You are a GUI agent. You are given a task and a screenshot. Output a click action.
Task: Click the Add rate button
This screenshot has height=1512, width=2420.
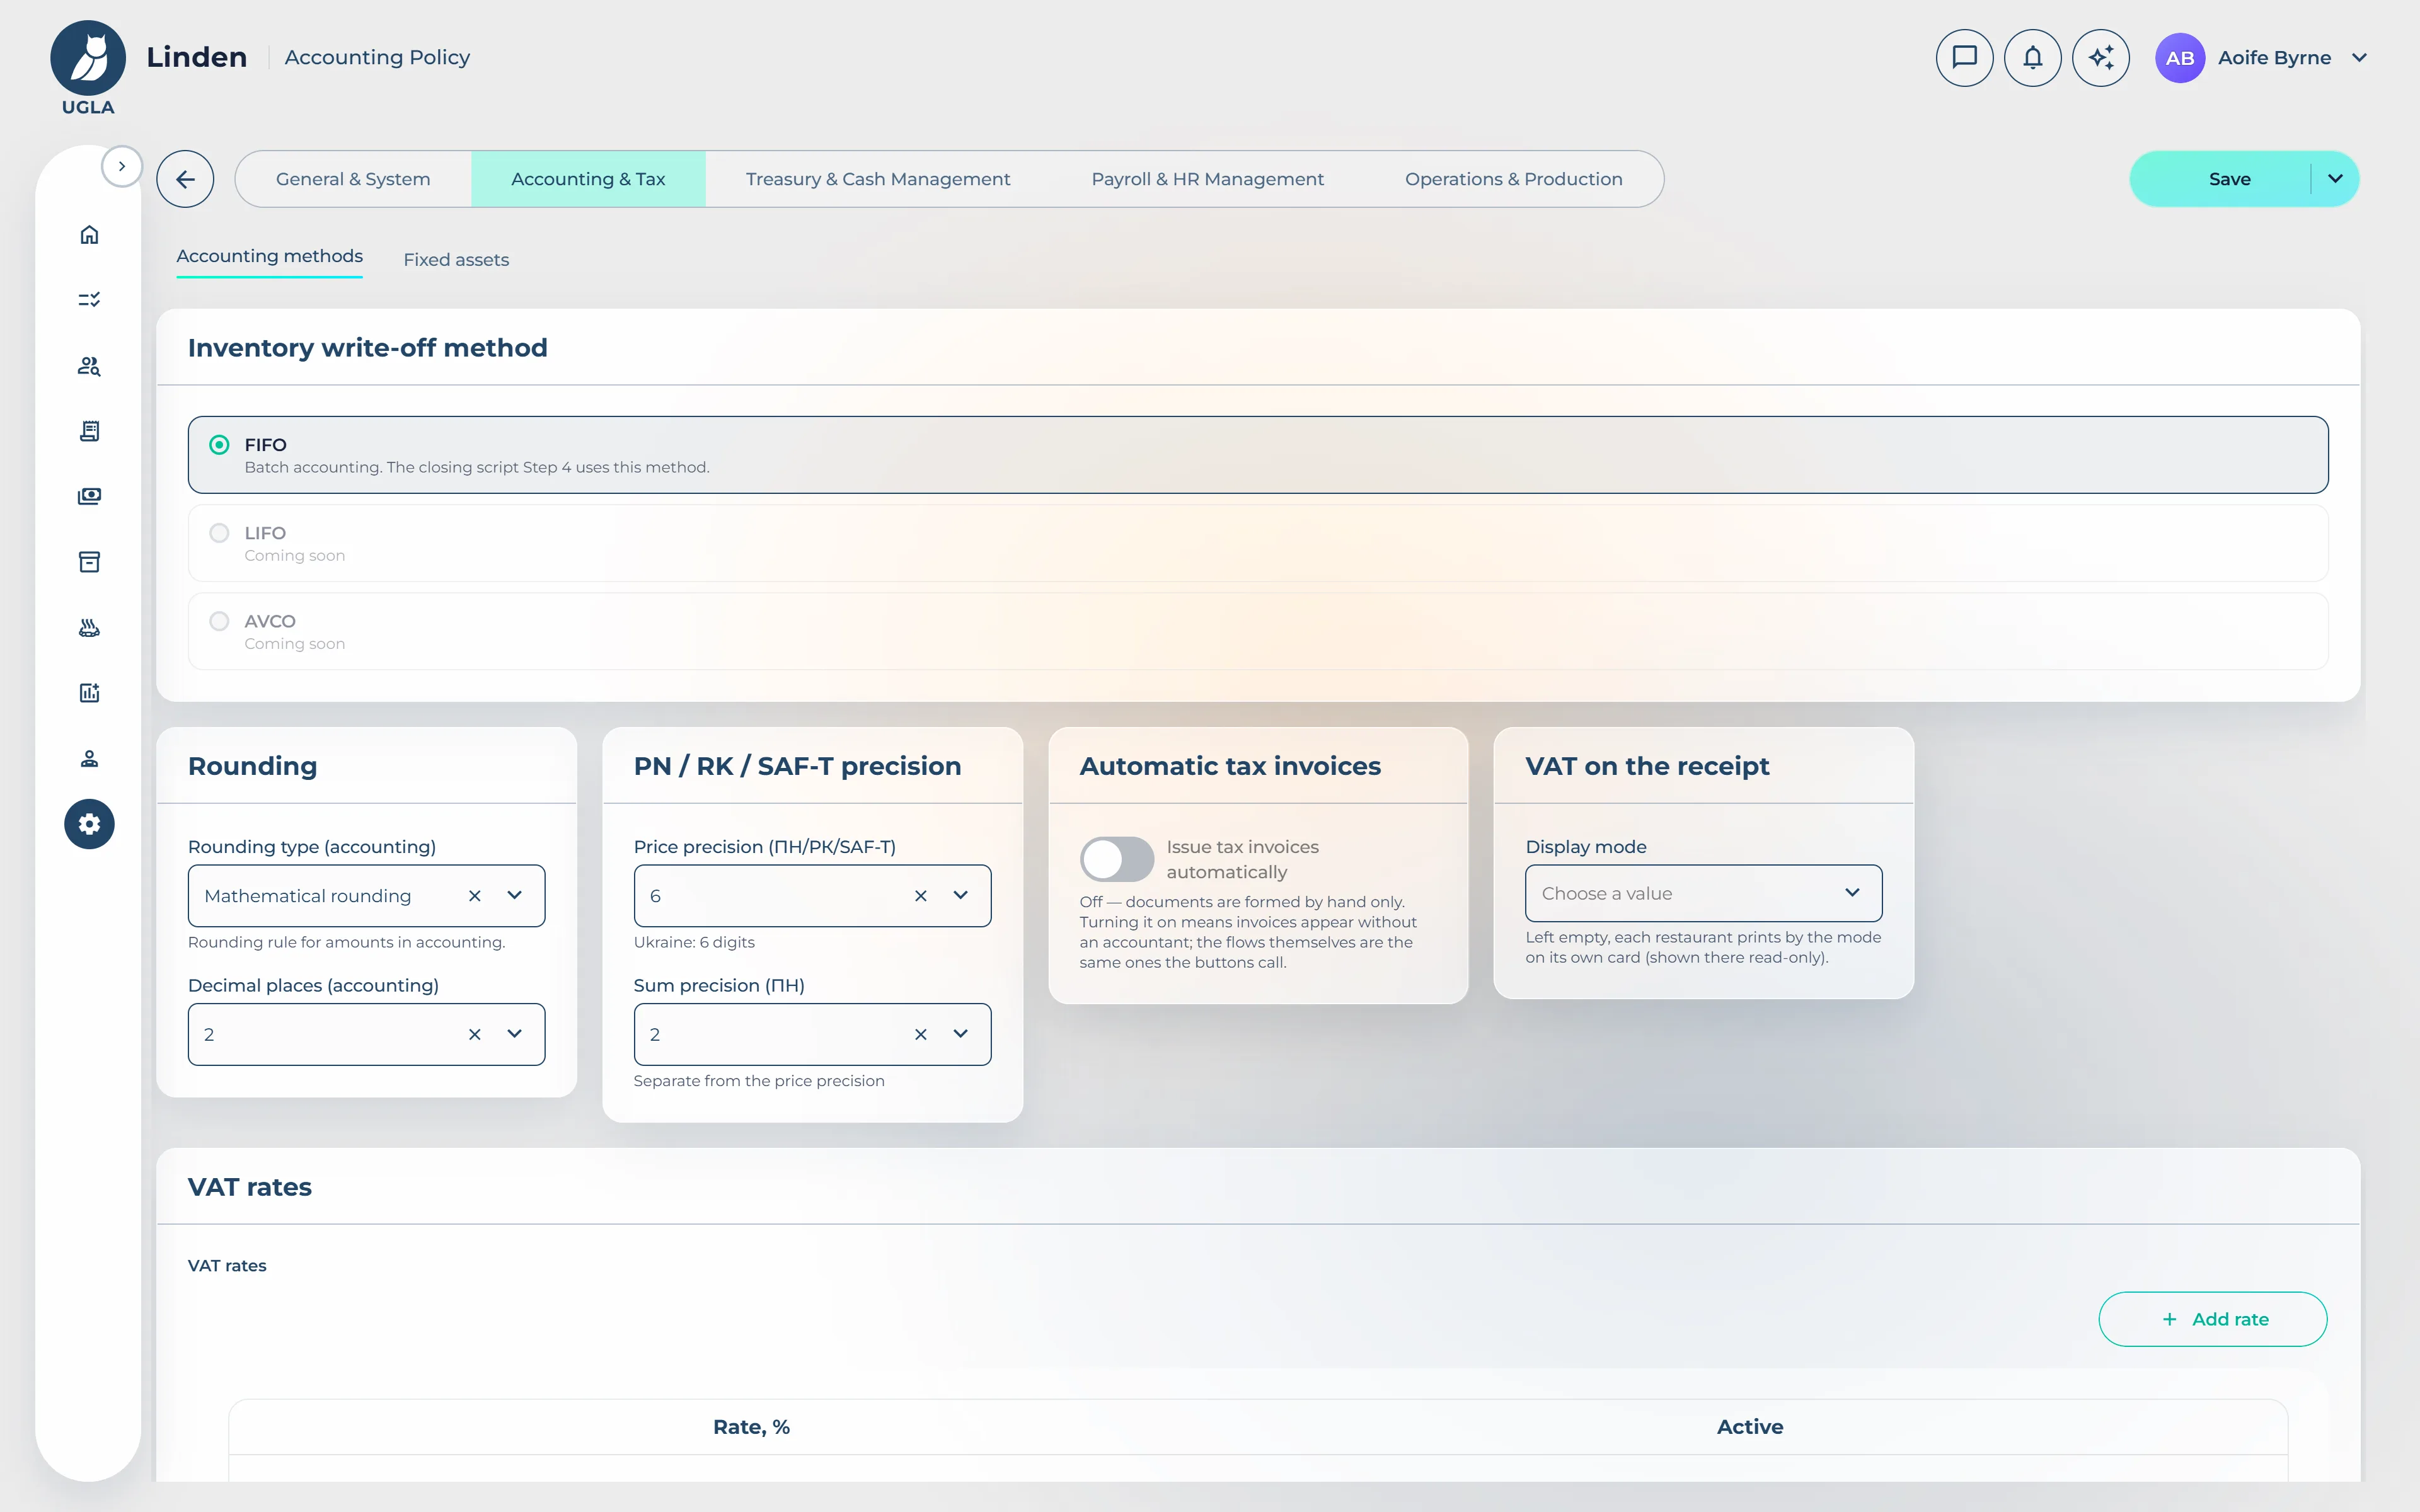(x=2213, y=1319)
